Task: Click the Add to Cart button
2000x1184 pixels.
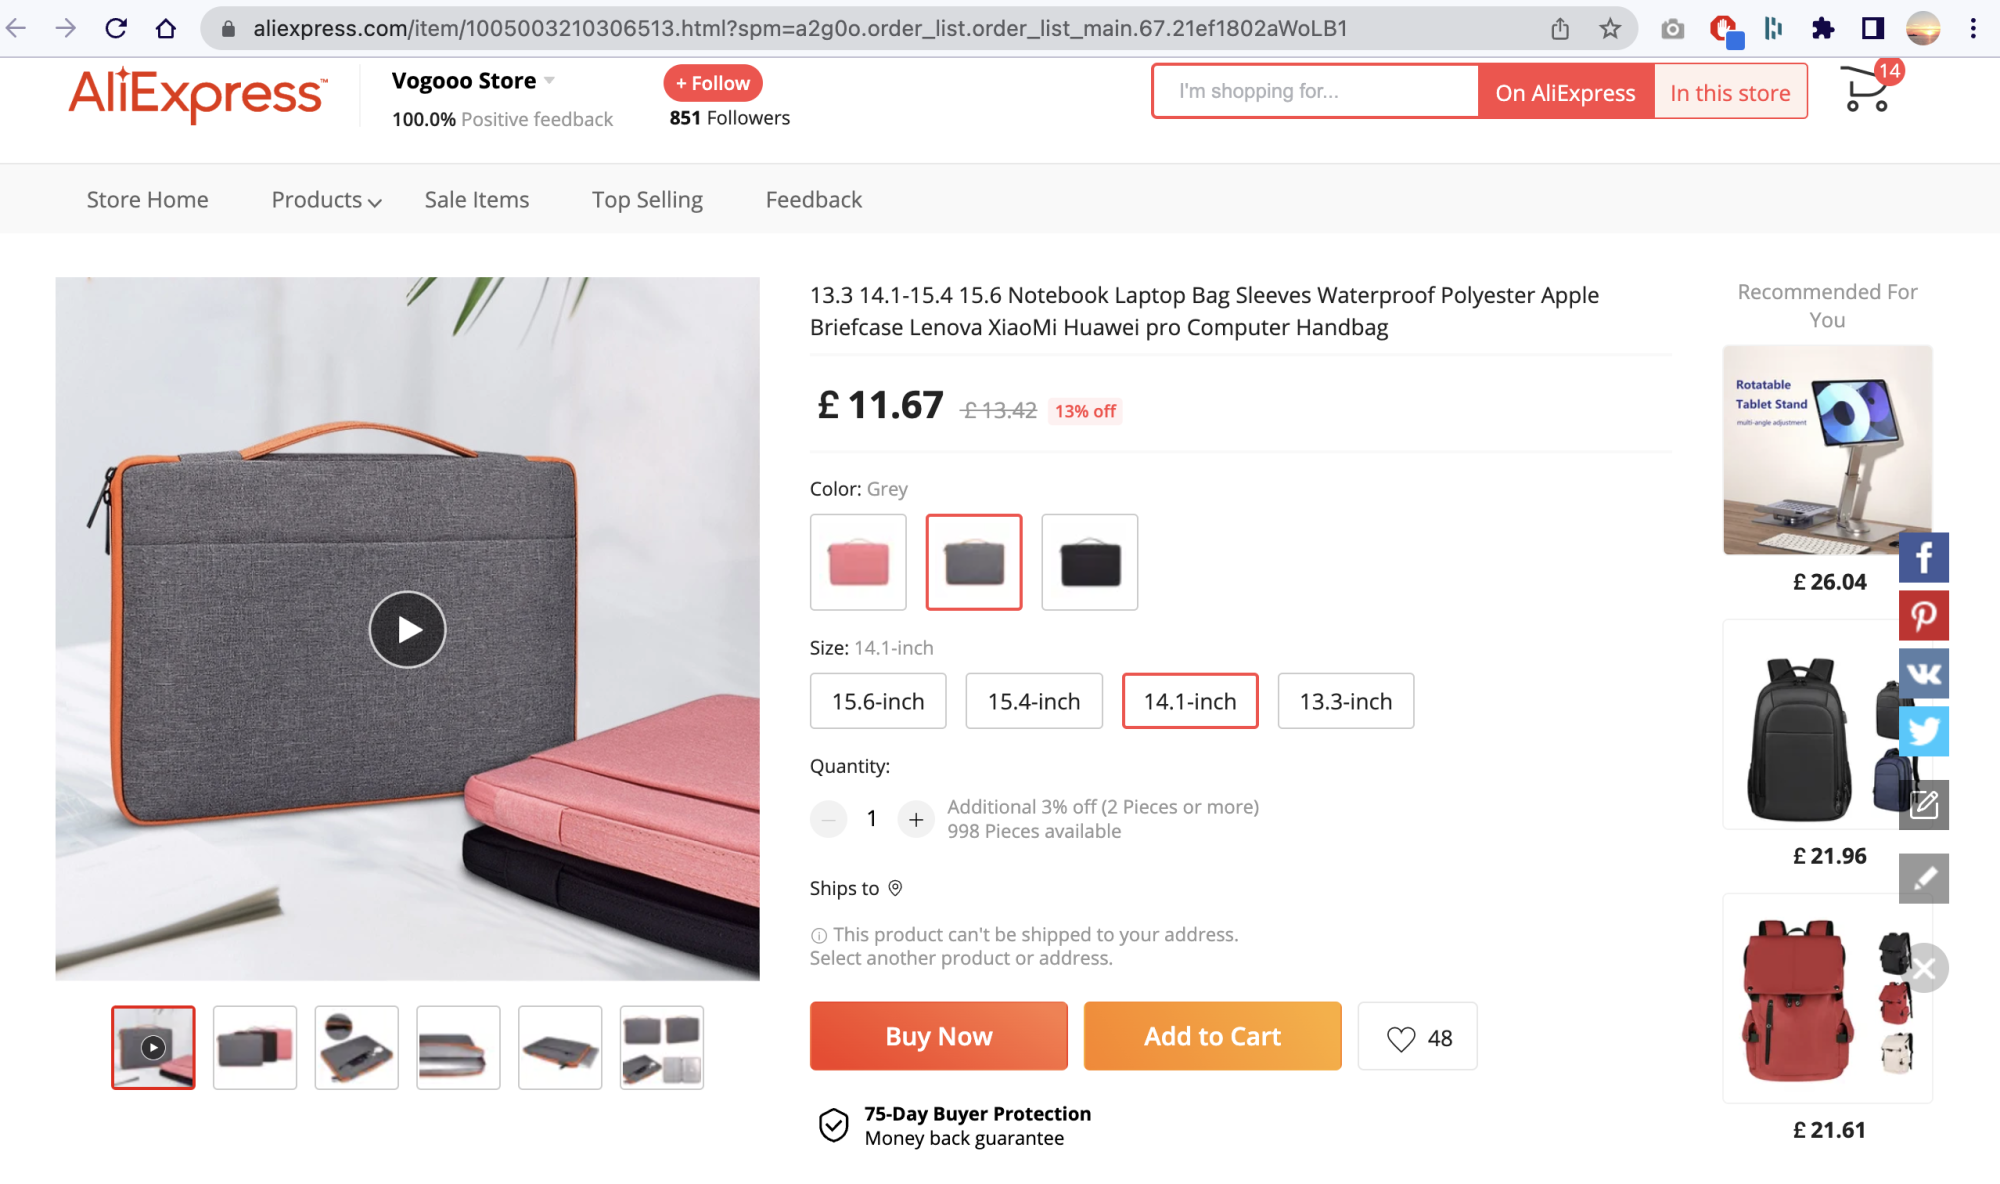Action: pos(1212,1036)
